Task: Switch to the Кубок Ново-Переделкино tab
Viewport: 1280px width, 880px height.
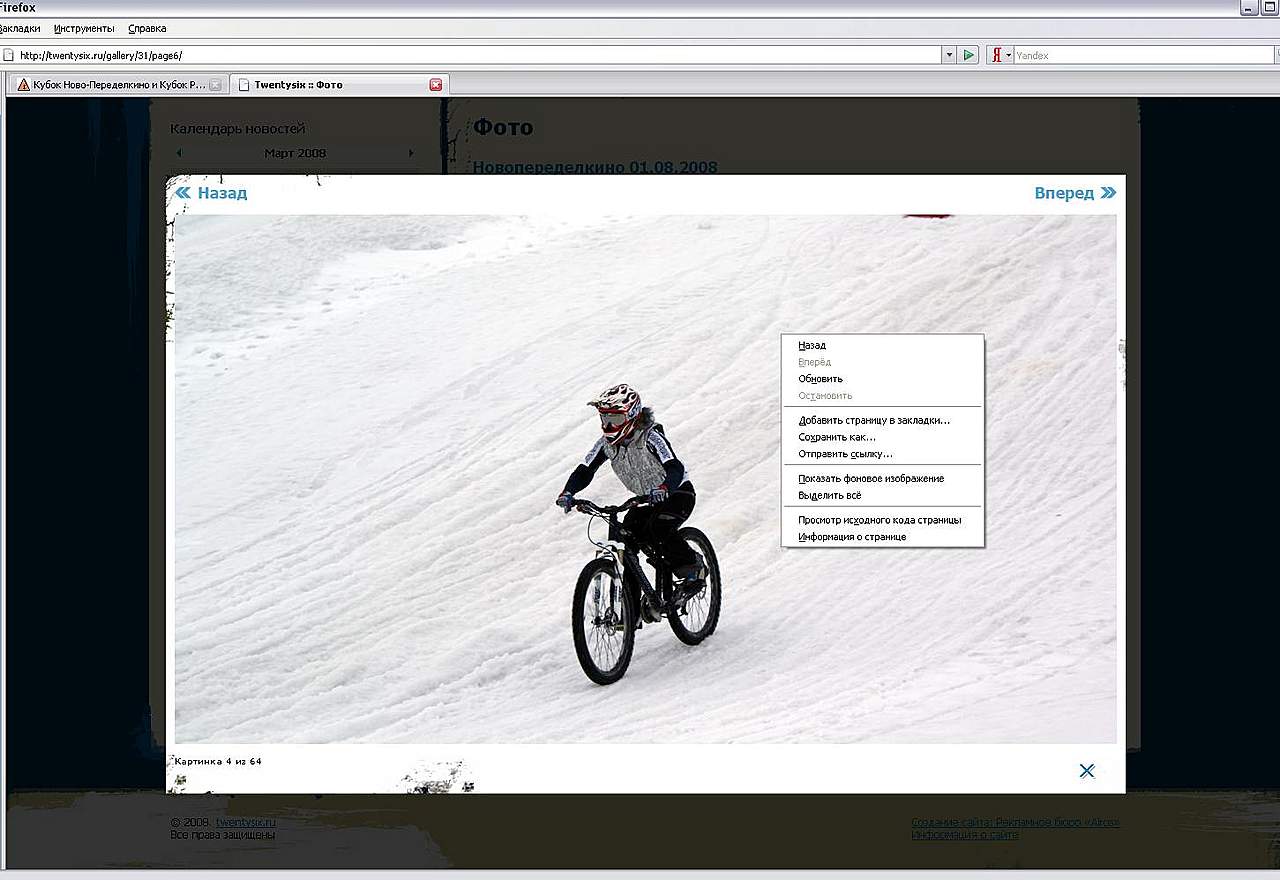Action: [118, 85]
